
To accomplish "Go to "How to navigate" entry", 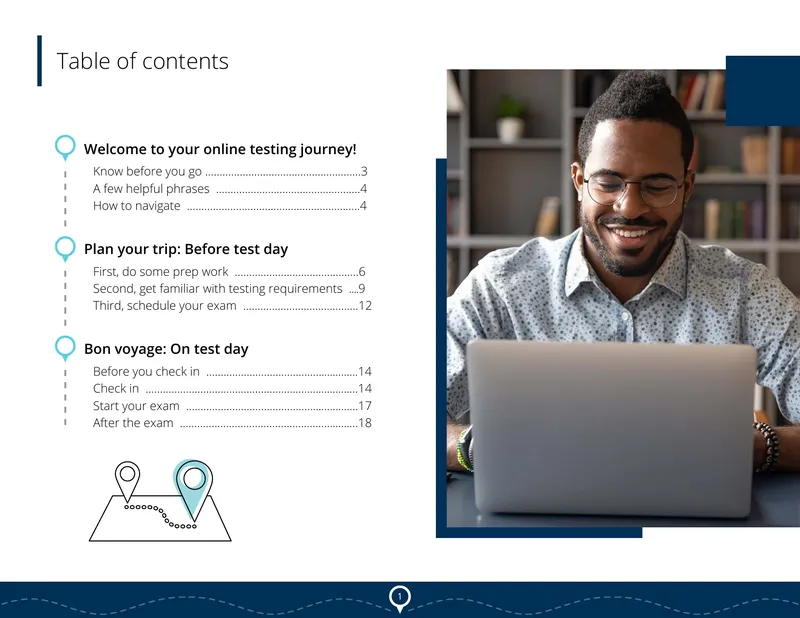I will [230, 206].
